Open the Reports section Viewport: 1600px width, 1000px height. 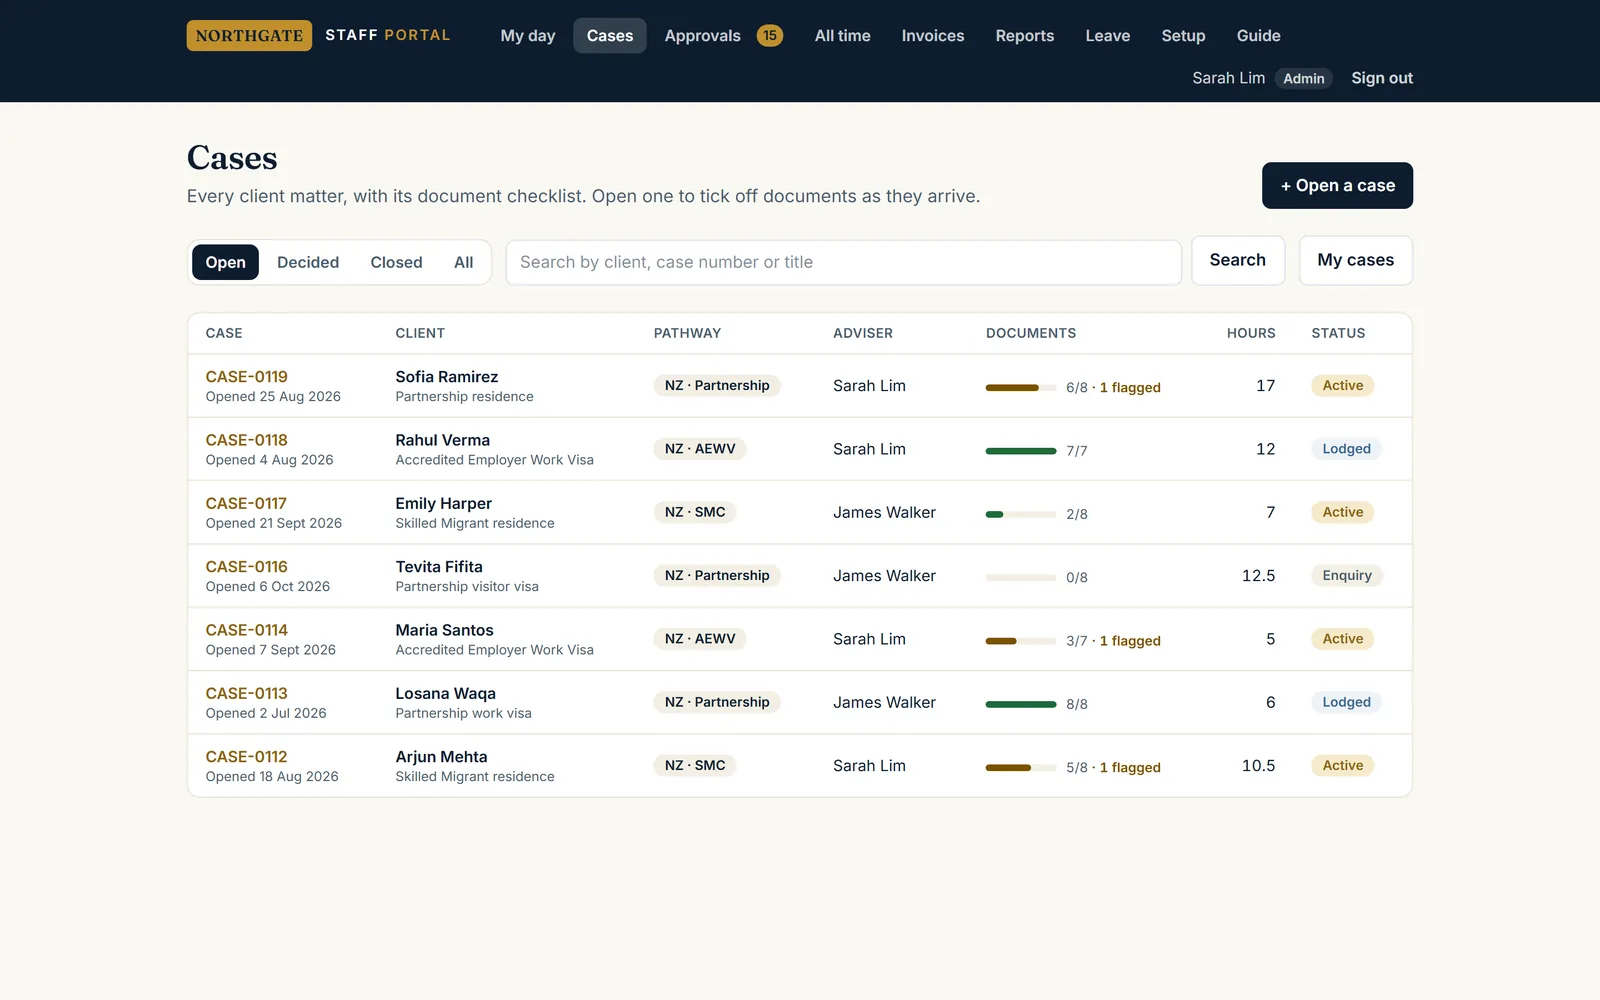(1025, 35)
